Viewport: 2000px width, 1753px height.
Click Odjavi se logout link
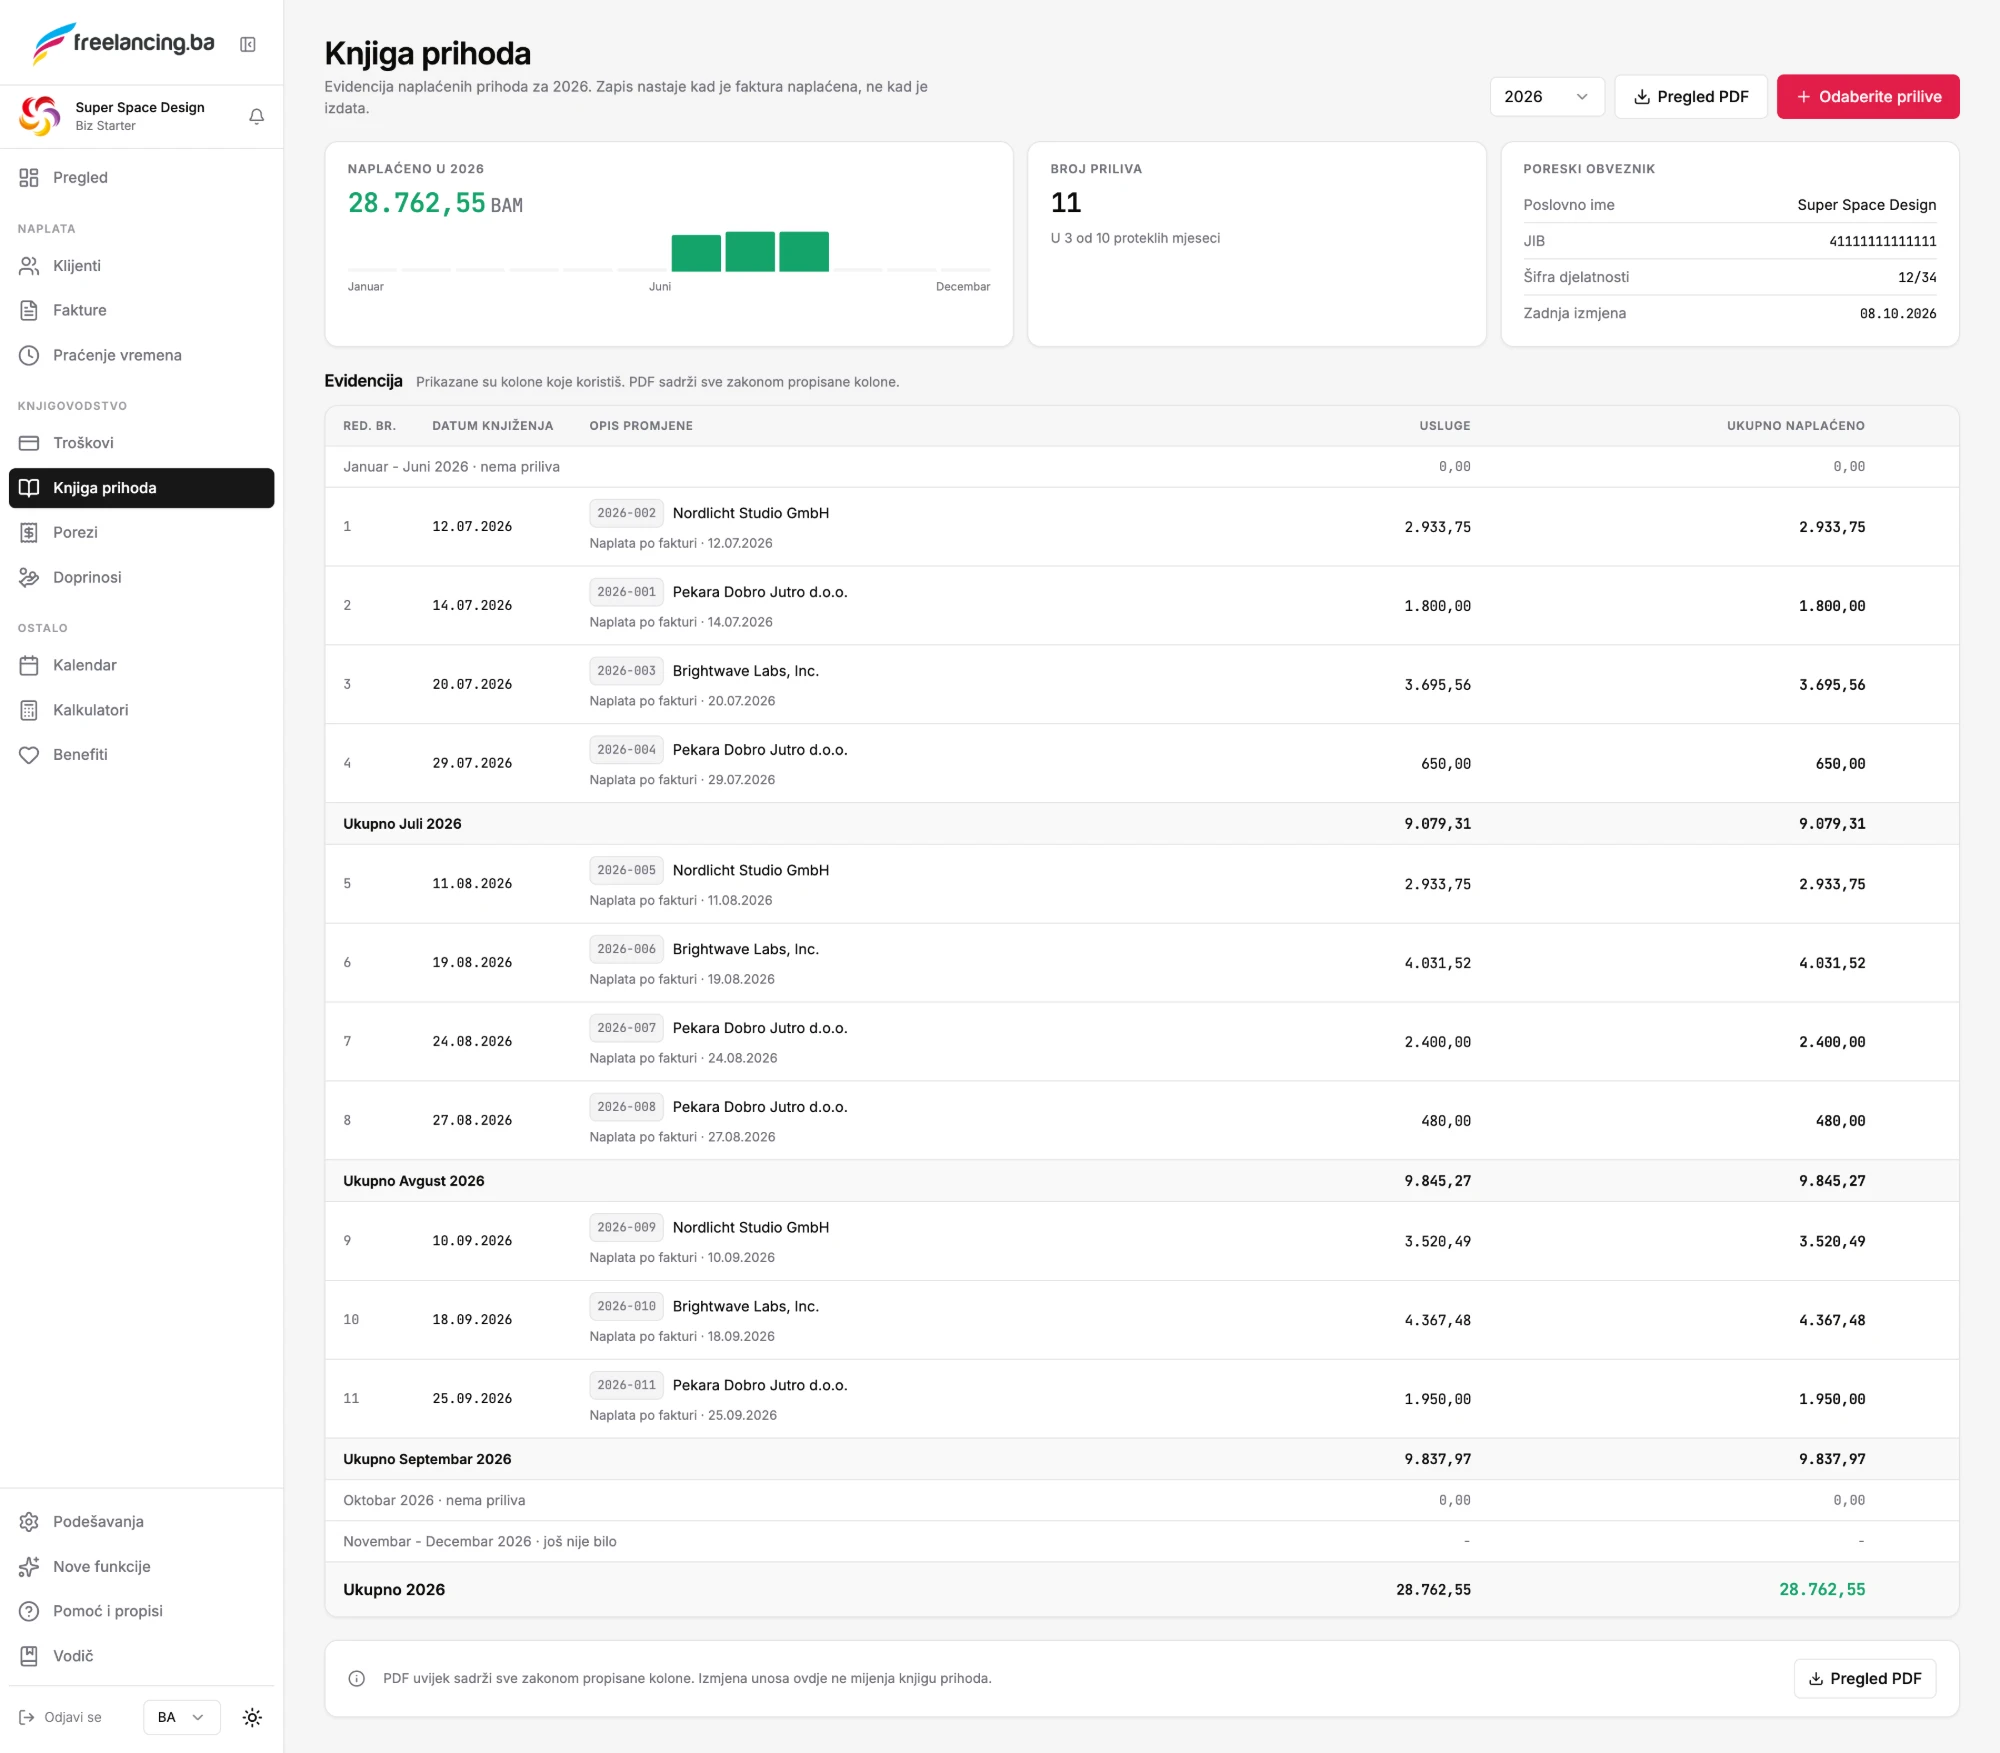pos(60,1717)
